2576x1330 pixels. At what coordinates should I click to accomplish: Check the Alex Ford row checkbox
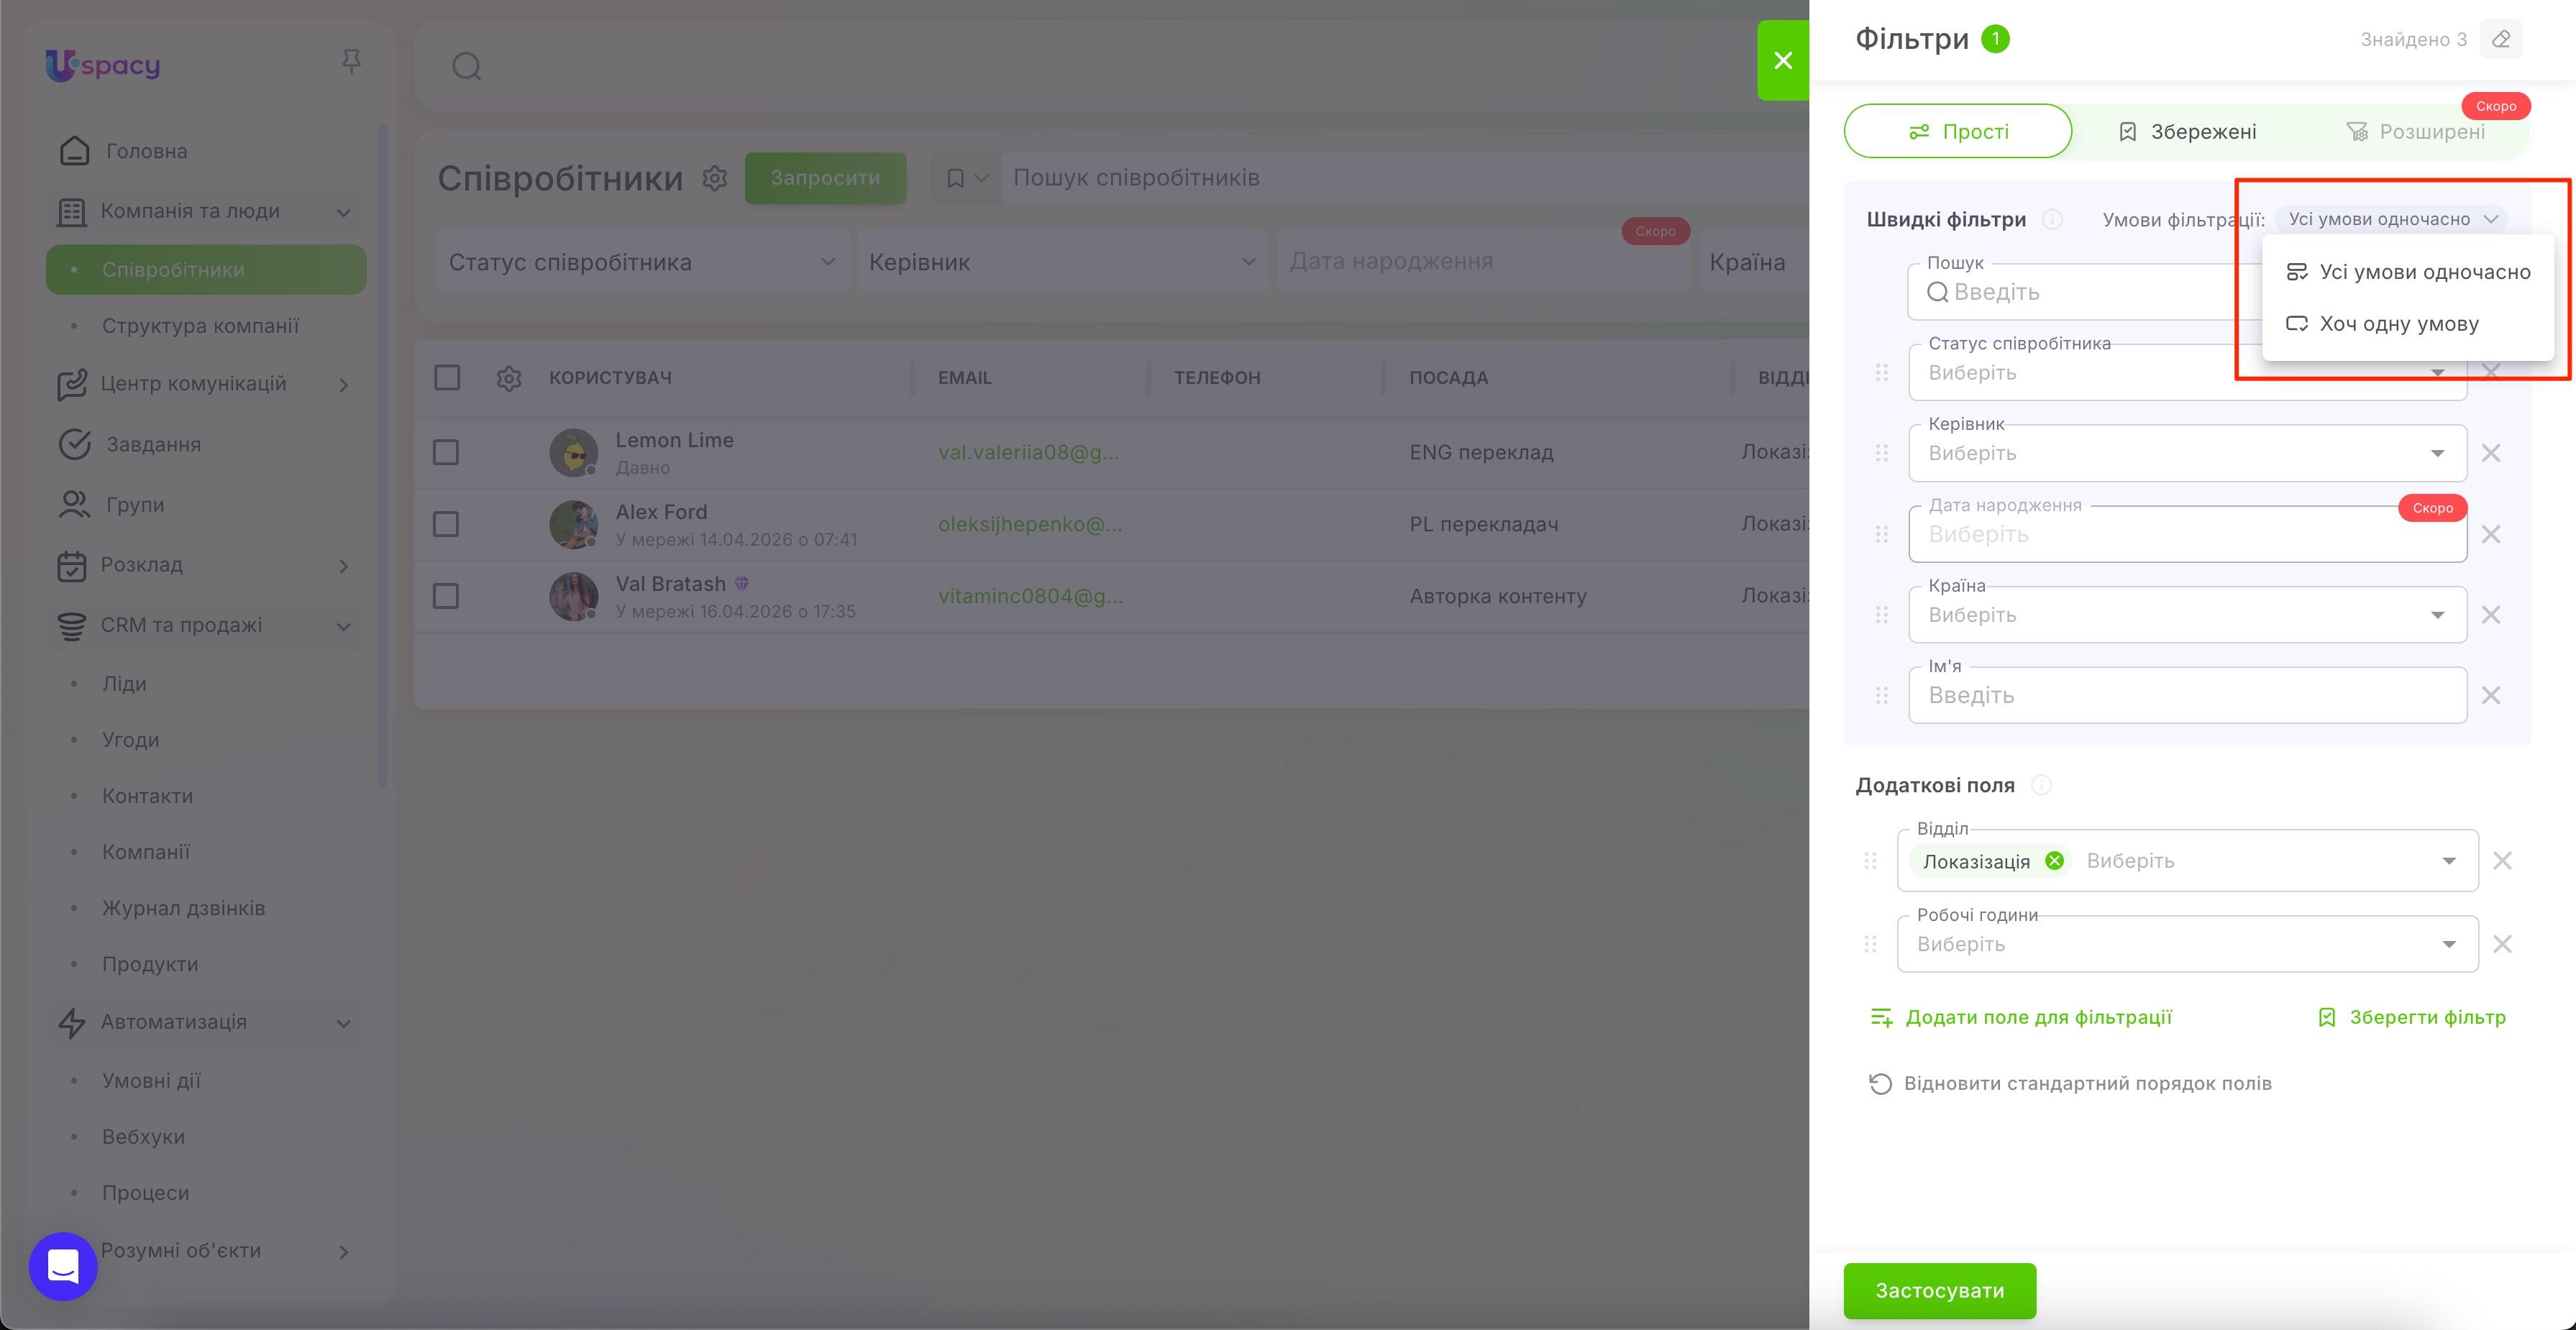(x=446, y=524)
